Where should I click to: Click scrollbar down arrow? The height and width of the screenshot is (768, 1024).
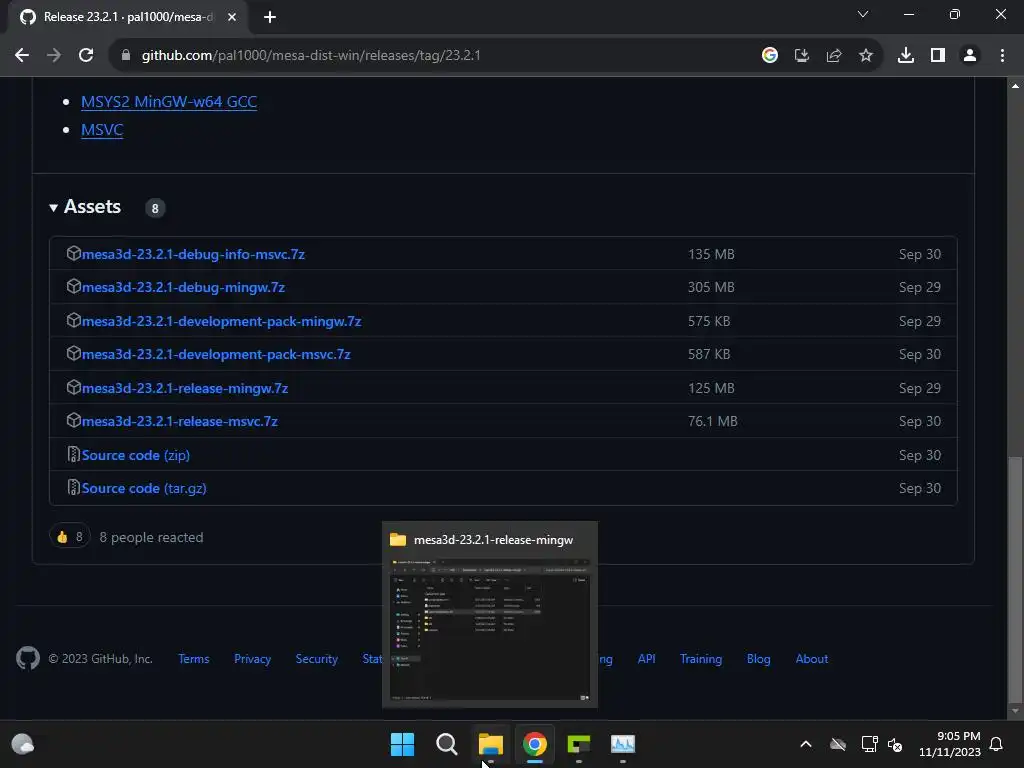pos(1015,711)
